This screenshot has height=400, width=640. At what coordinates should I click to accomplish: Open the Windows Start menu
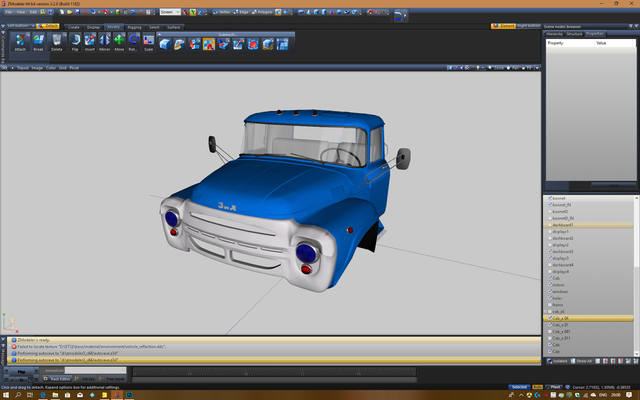pyautogui.click(x=6, y=395)
